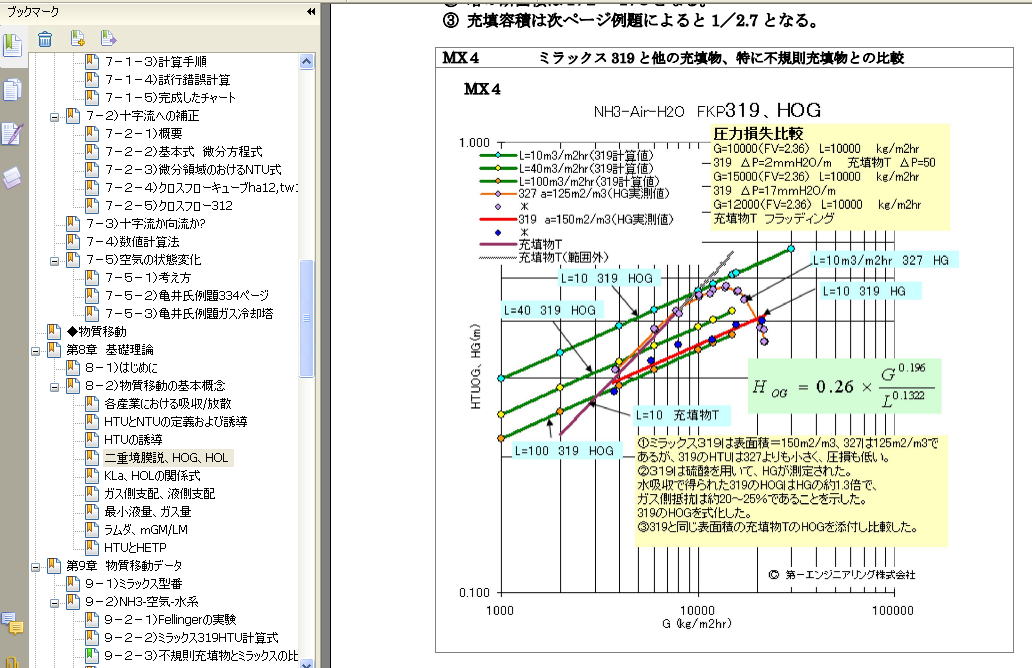This screenshot has height=668, width=1032.
Task: Open bookmark 7-5-2)亀井氏例題334ページ
Action: click(187, 295)
